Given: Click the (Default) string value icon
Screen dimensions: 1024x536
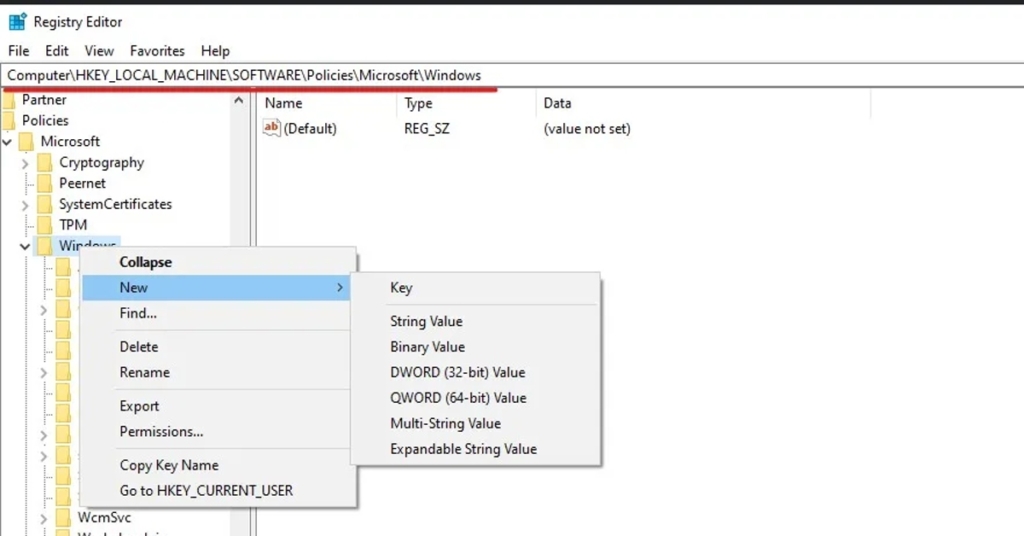Looking at the screenshot, I should (271, 128).
